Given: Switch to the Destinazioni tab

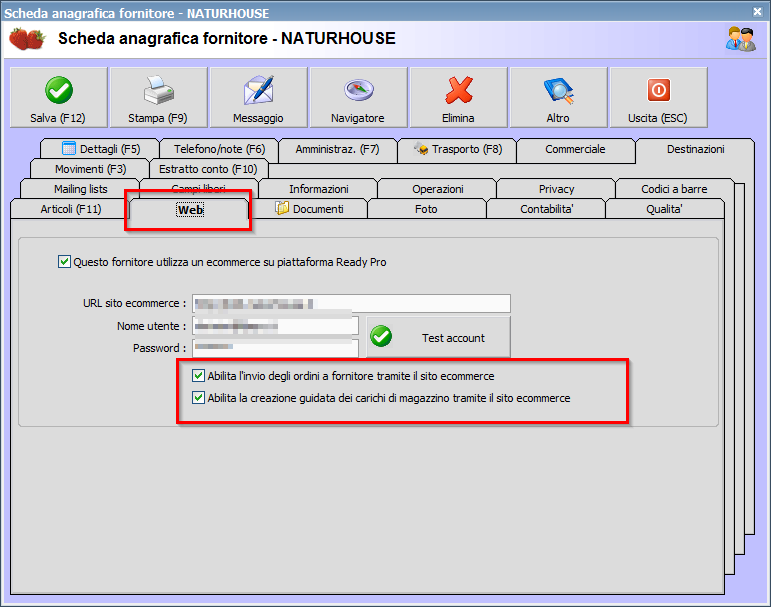Looking at the screenshot, I should coord(695,149).
